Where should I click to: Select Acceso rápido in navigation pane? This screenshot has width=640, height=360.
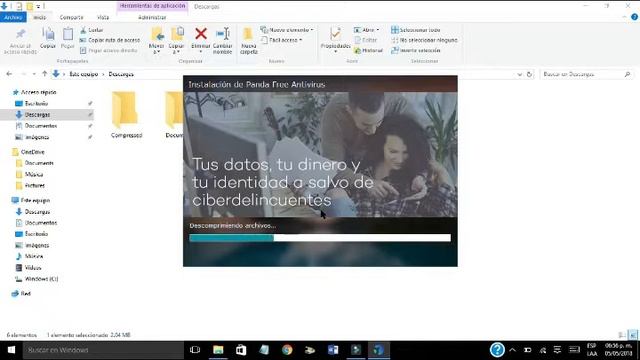[38, 92]
